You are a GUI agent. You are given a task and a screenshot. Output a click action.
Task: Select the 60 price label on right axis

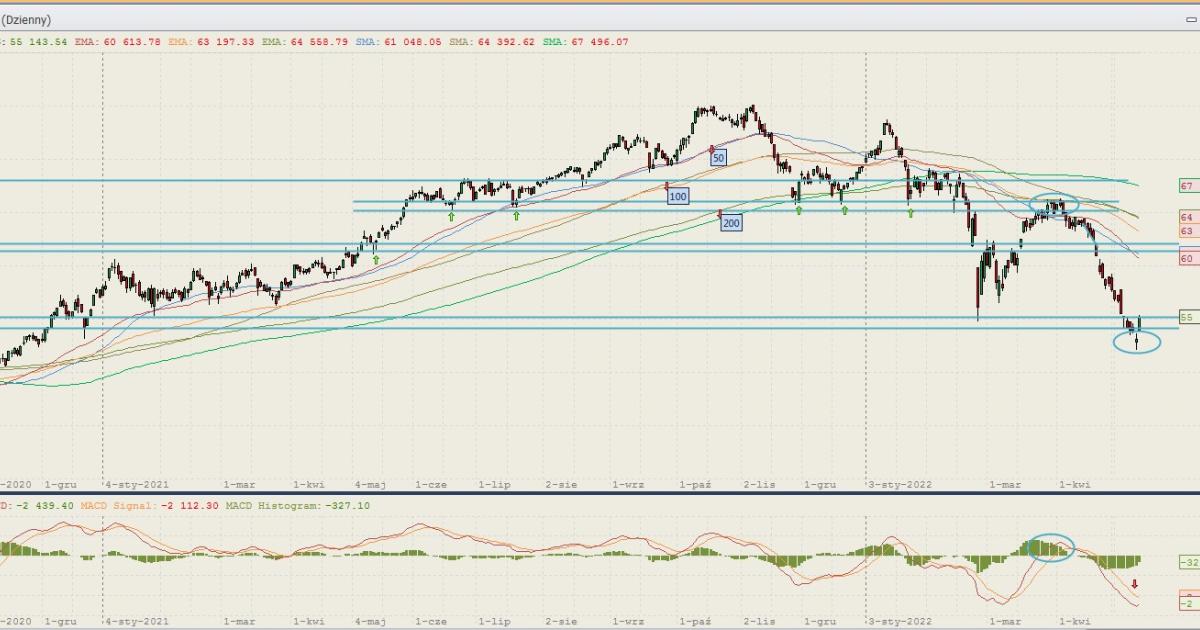pyautogui.click(x=1187, y=258)
